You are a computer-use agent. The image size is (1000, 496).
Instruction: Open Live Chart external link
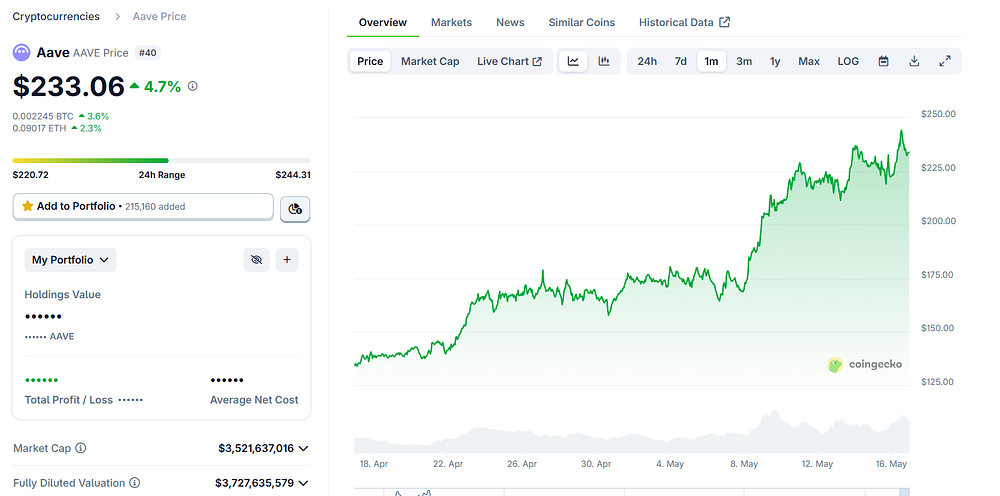[510, 61]
